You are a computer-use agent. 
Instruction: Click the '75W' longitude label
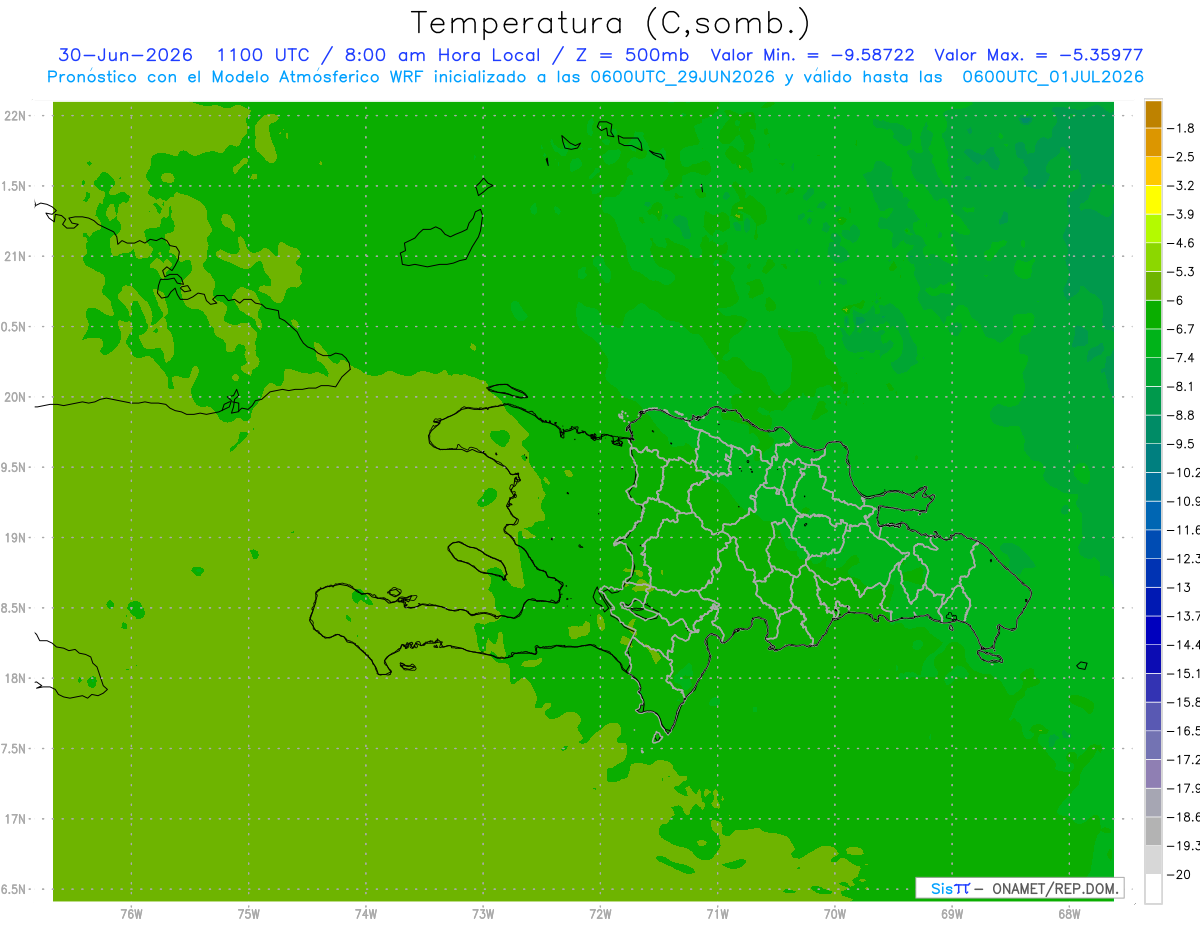click(249, 914)
